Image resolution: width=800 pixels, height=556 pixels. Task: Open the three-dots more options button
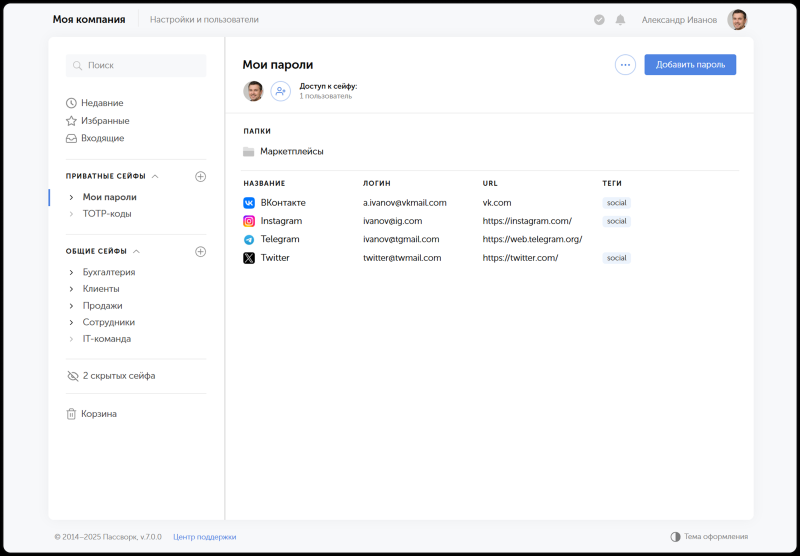(625, 65)
